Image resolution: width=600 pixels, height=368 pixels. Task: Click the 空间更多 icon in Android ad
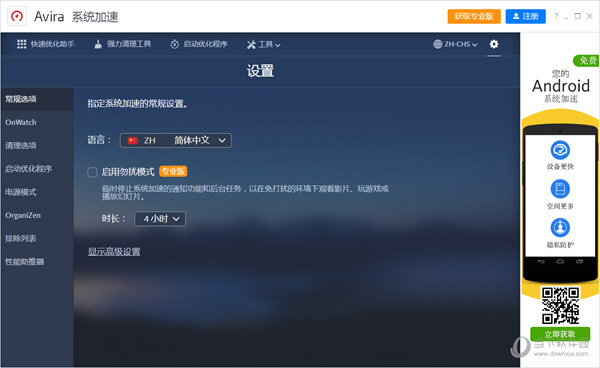pyautogui.click(x=560, y=189)
